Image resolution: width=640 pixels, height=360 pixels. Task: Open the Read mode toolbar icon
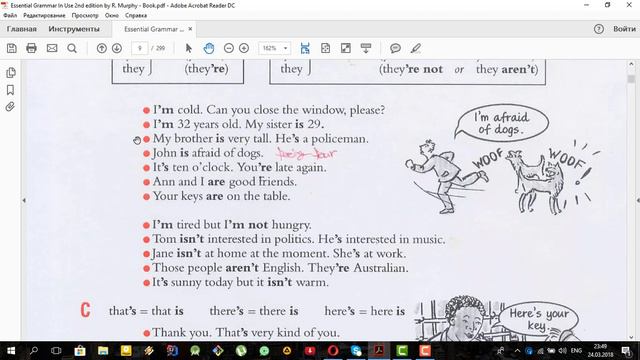tap(366, 48)
